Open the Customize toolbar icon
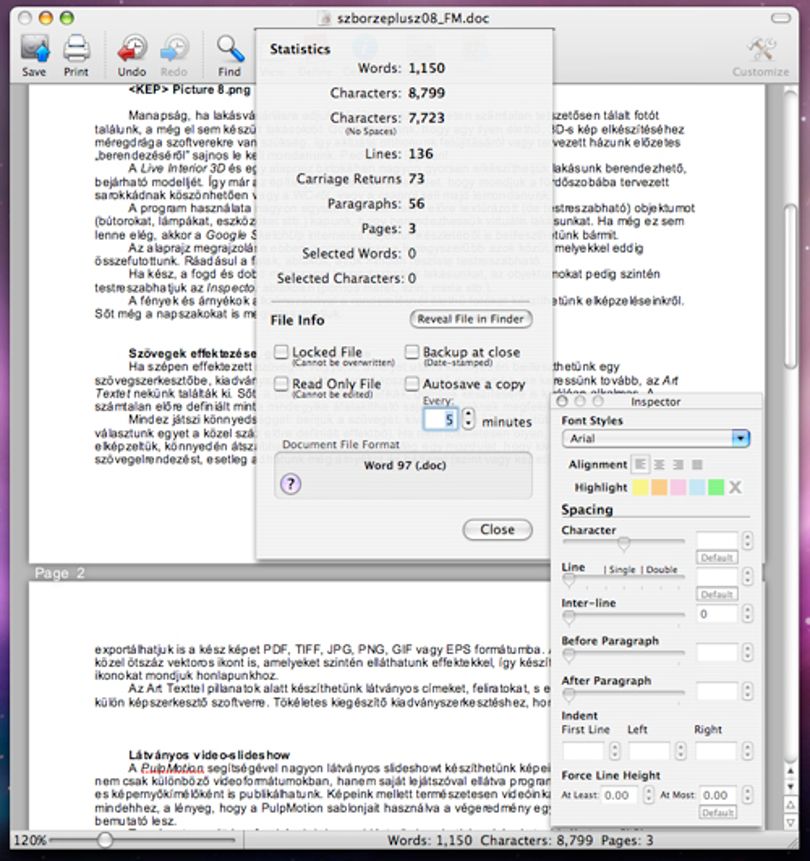 pos(761,50)
